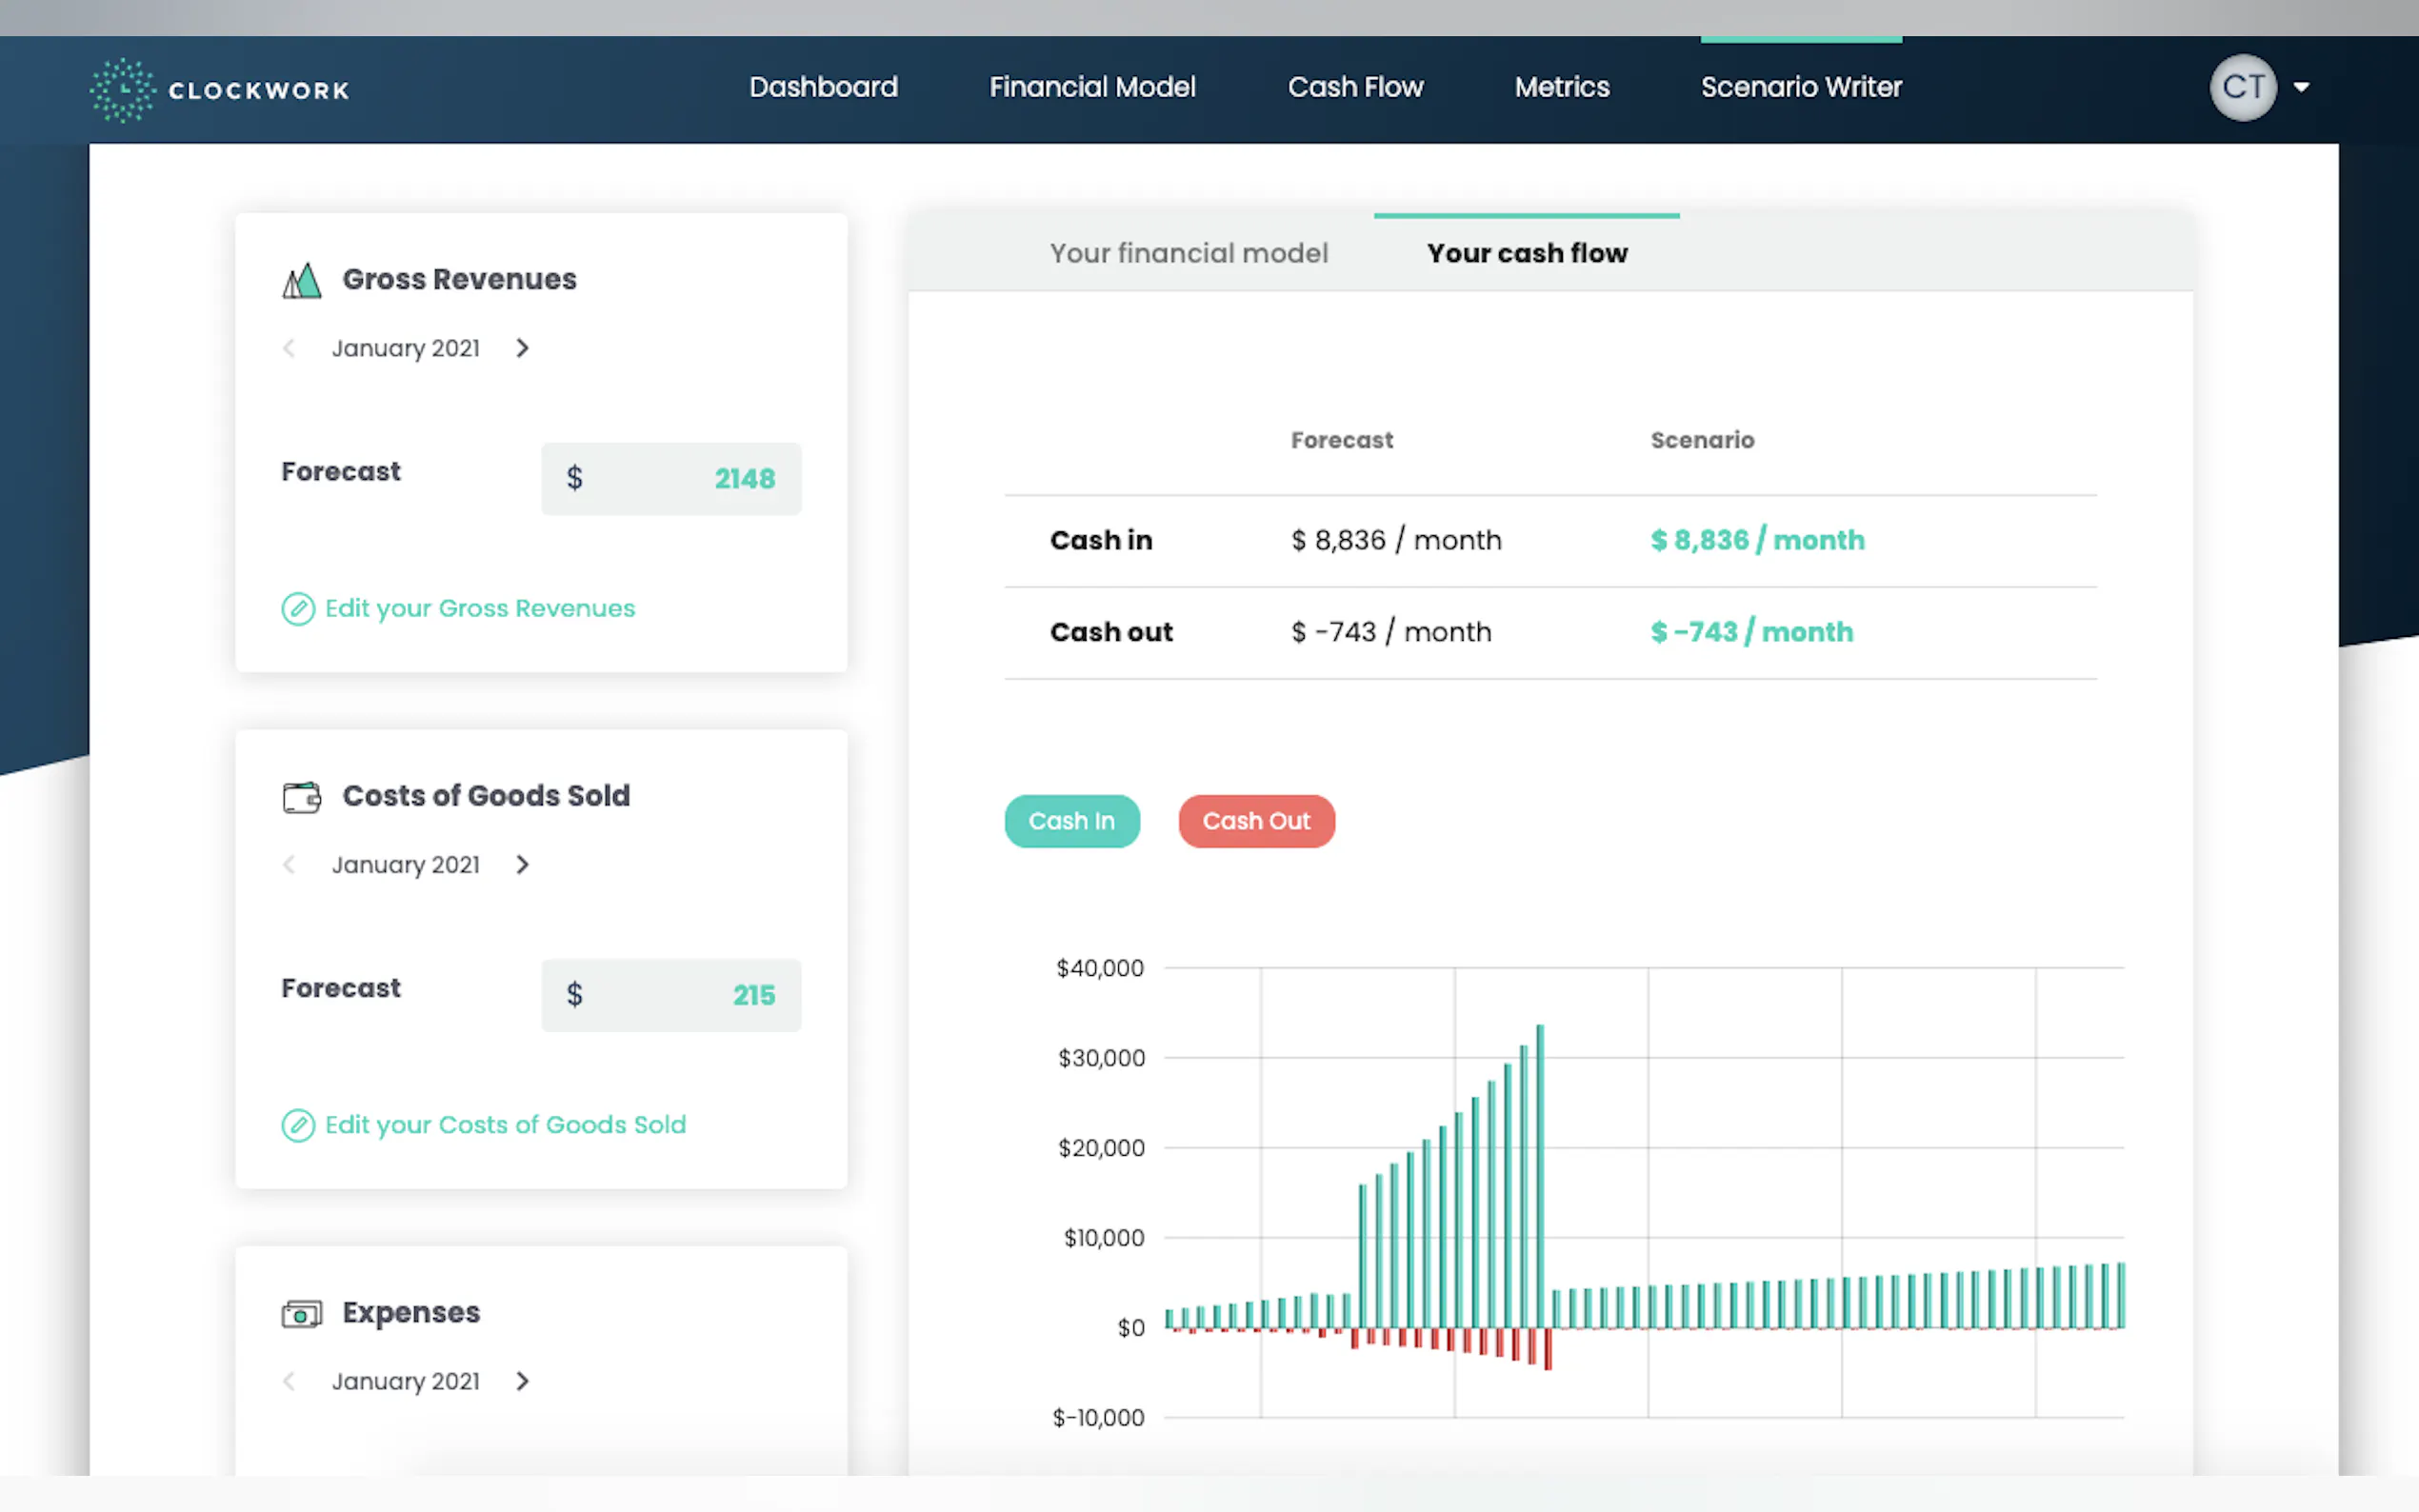Open Edit your Costs of Goods Sold link
The image size is (2419, 1512).
tap(505, 1125)
